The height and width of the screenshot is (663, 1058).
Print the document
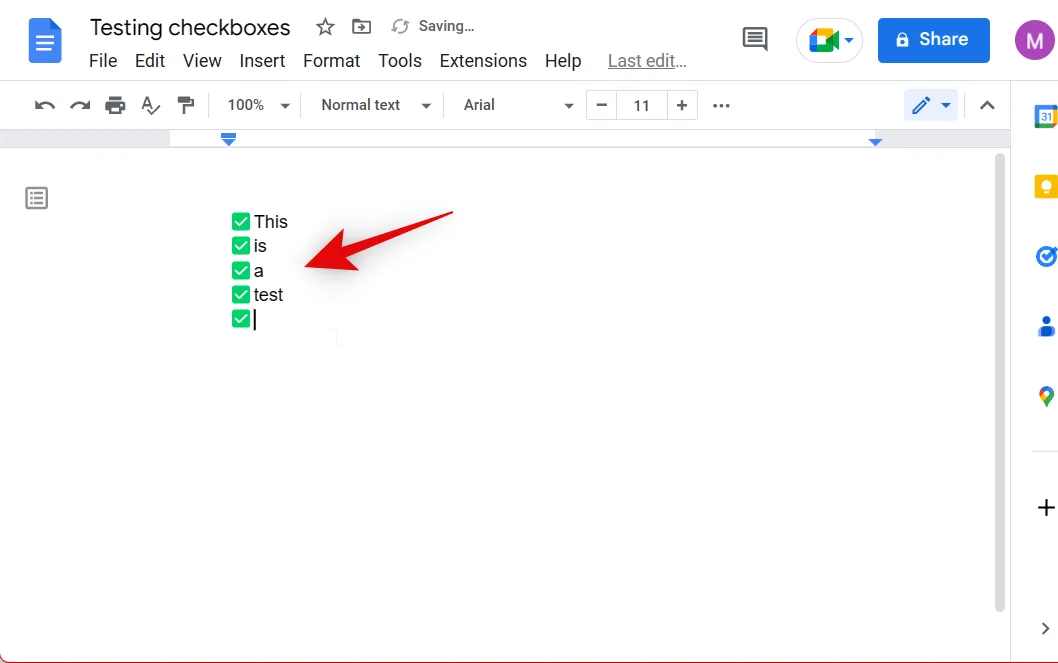pos(115,106)
